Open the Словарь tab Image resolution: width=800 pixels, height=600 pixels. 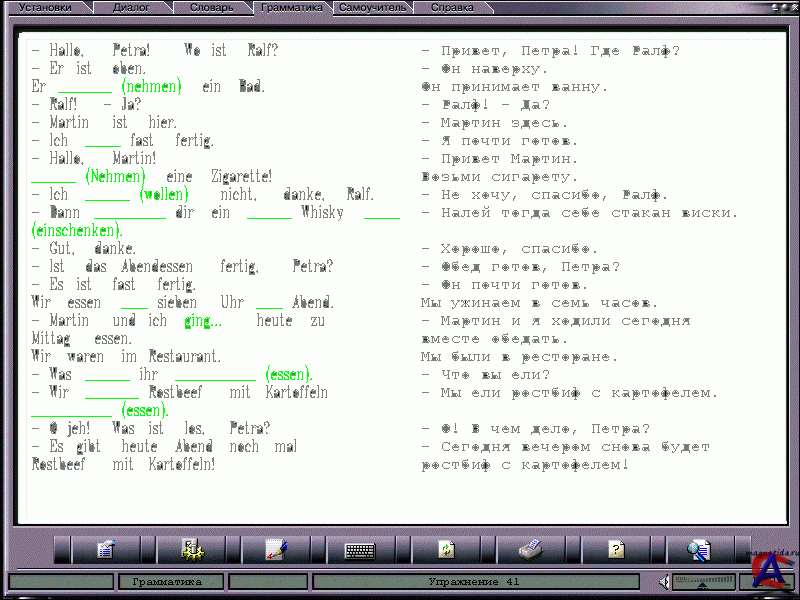(212, 7)
